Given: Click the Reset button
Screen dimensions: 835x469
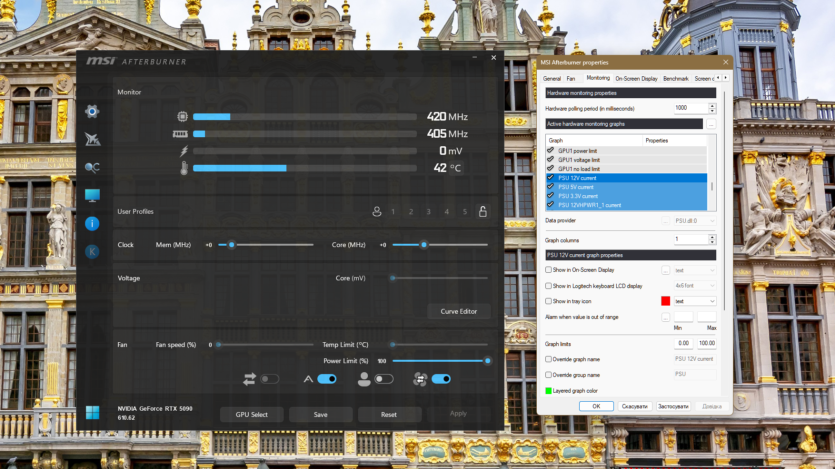Looking at the screenshot, I should (389, 415).
